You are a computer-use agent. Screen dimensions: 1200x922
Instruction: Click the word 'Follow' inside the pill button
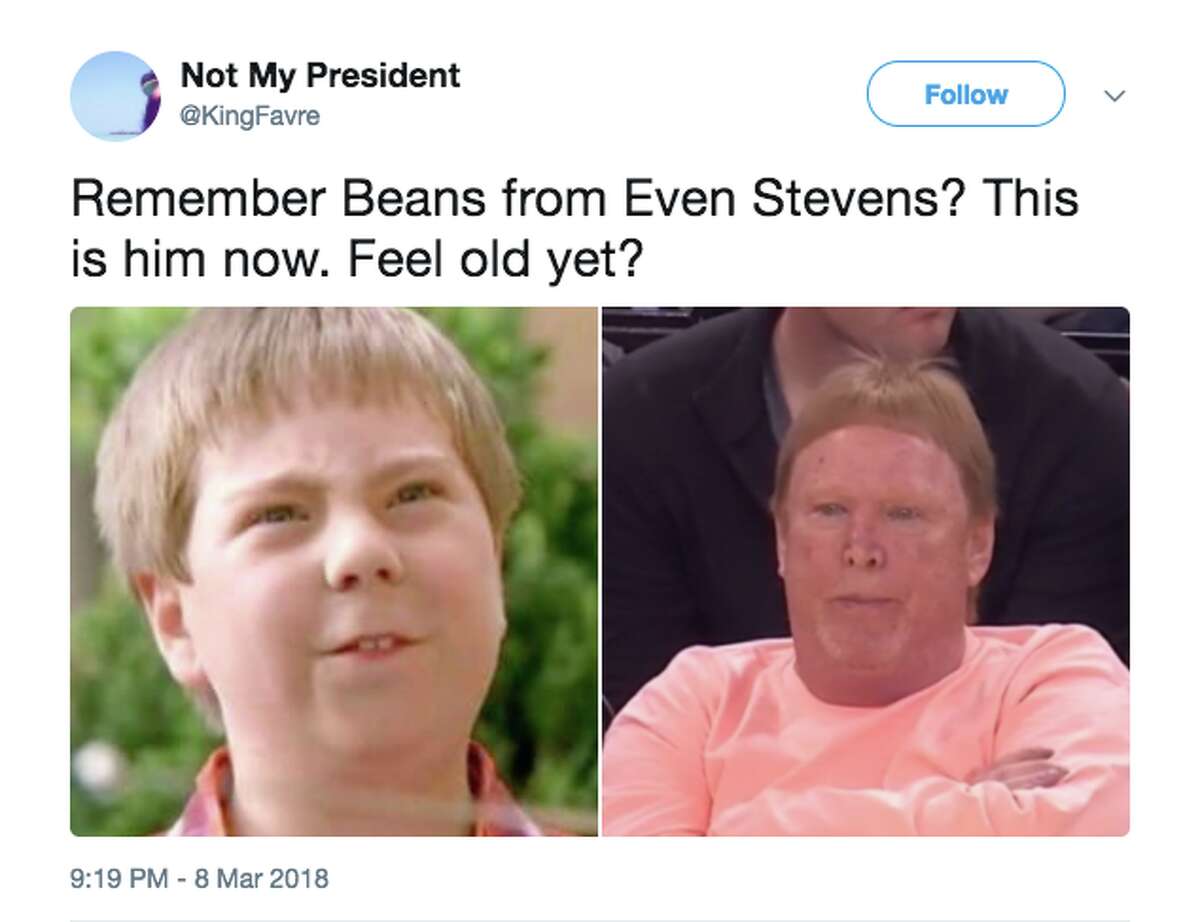[965, 95]
